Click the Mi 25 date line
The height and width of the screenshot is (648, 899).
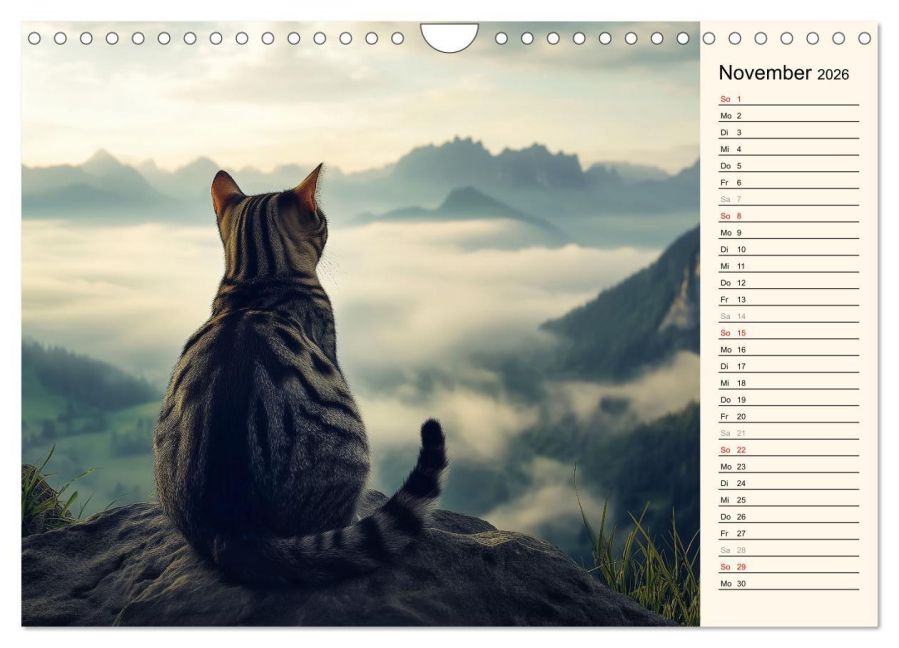tap(788, 500)
